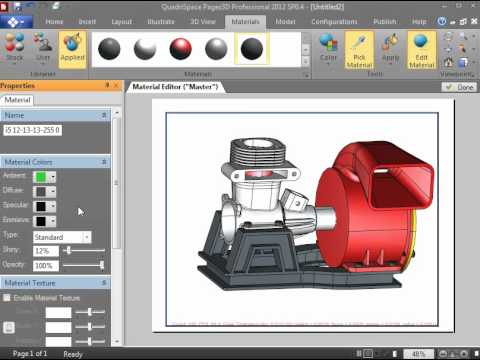Open the Ambient color dropdown arrow
Image resolution: width=480 pixels, height=360 pixels.
pos(53,177)
